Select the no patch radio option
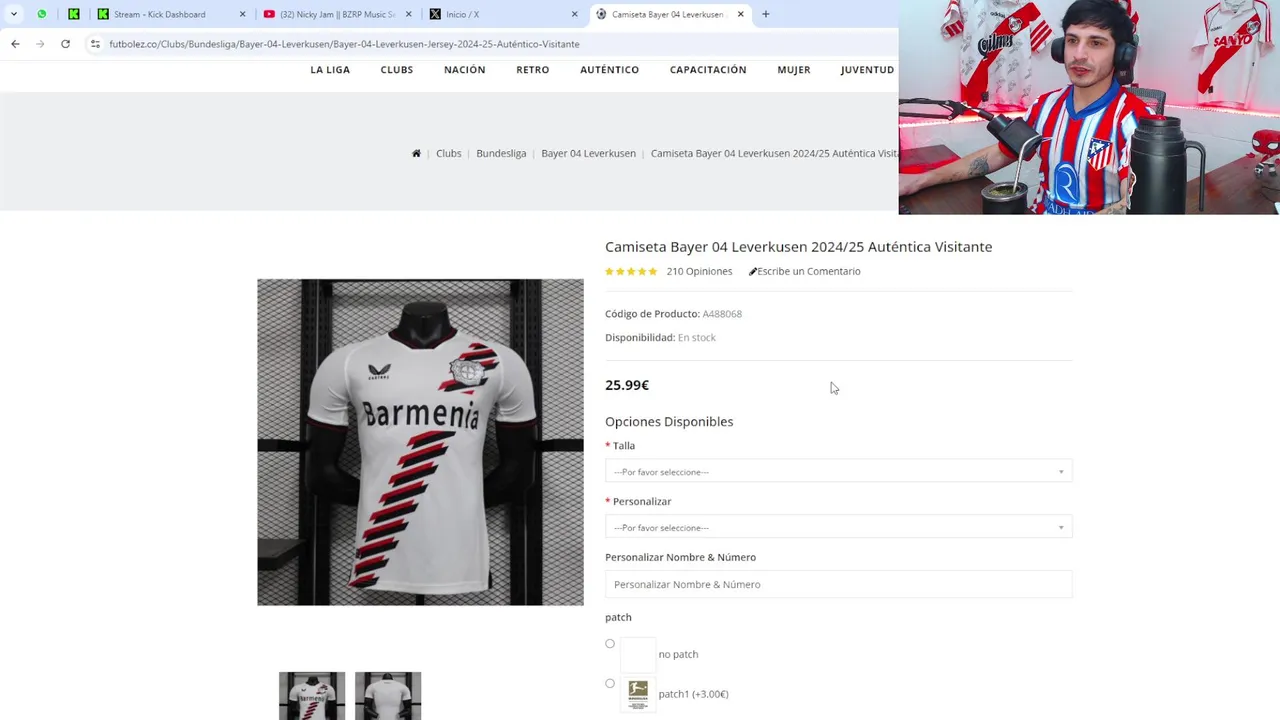Viewport: 1280px width, 720px height. [x=610, y=644]
